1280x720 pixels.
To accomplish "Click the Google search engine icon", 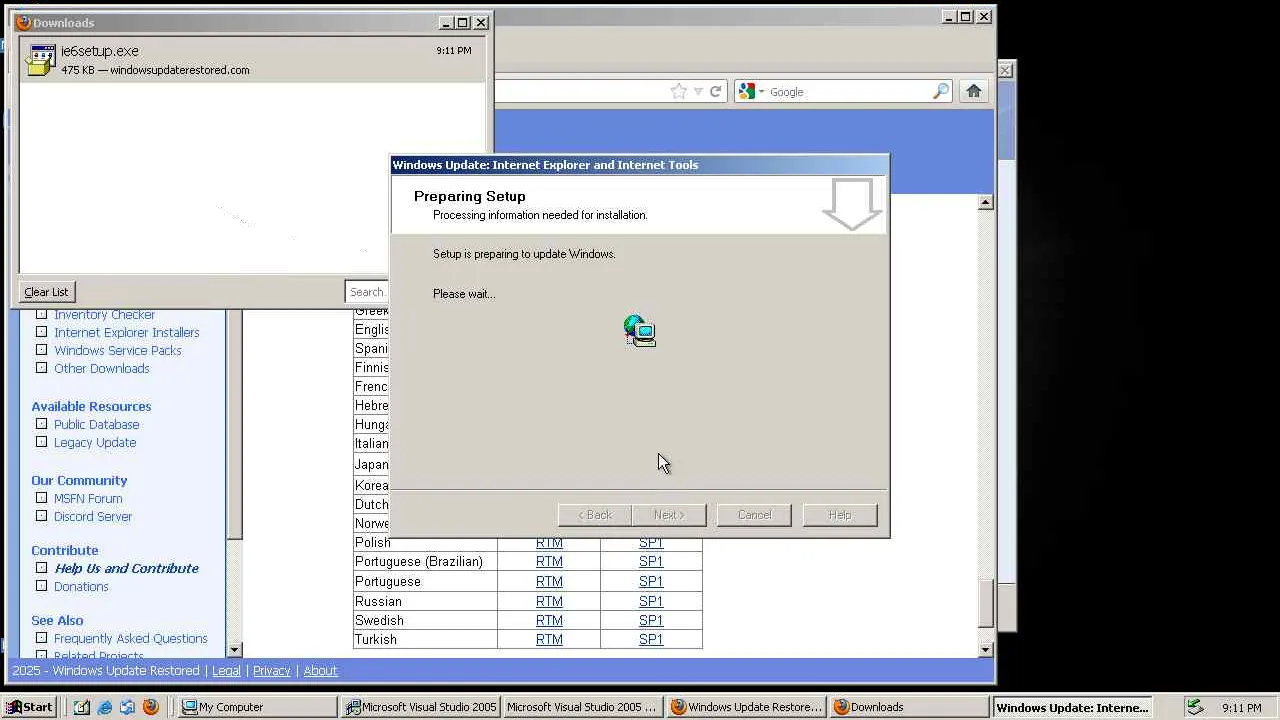I will click(746, 92).
